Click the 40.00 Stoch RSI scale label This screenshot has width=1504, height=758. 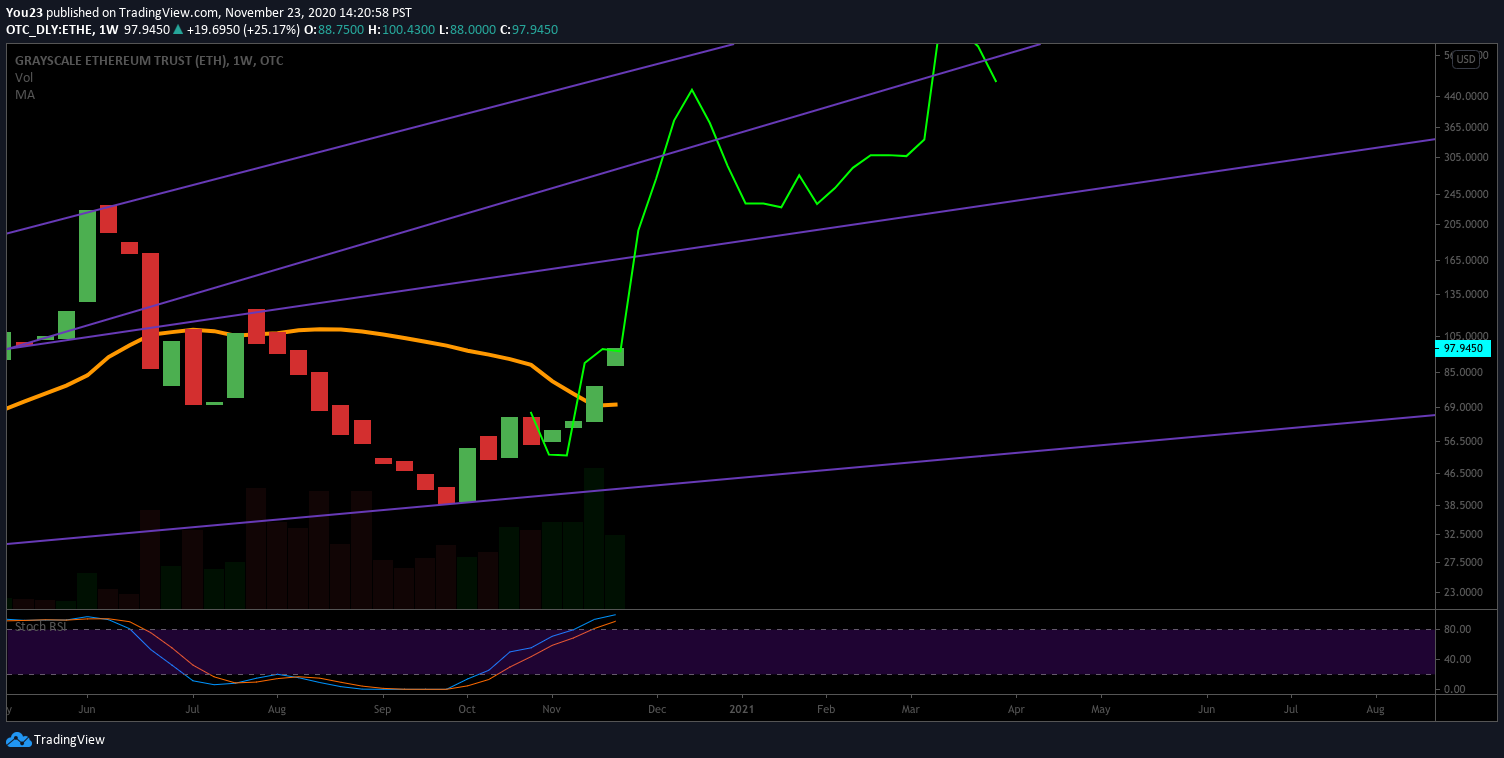tap(1457, 659)
